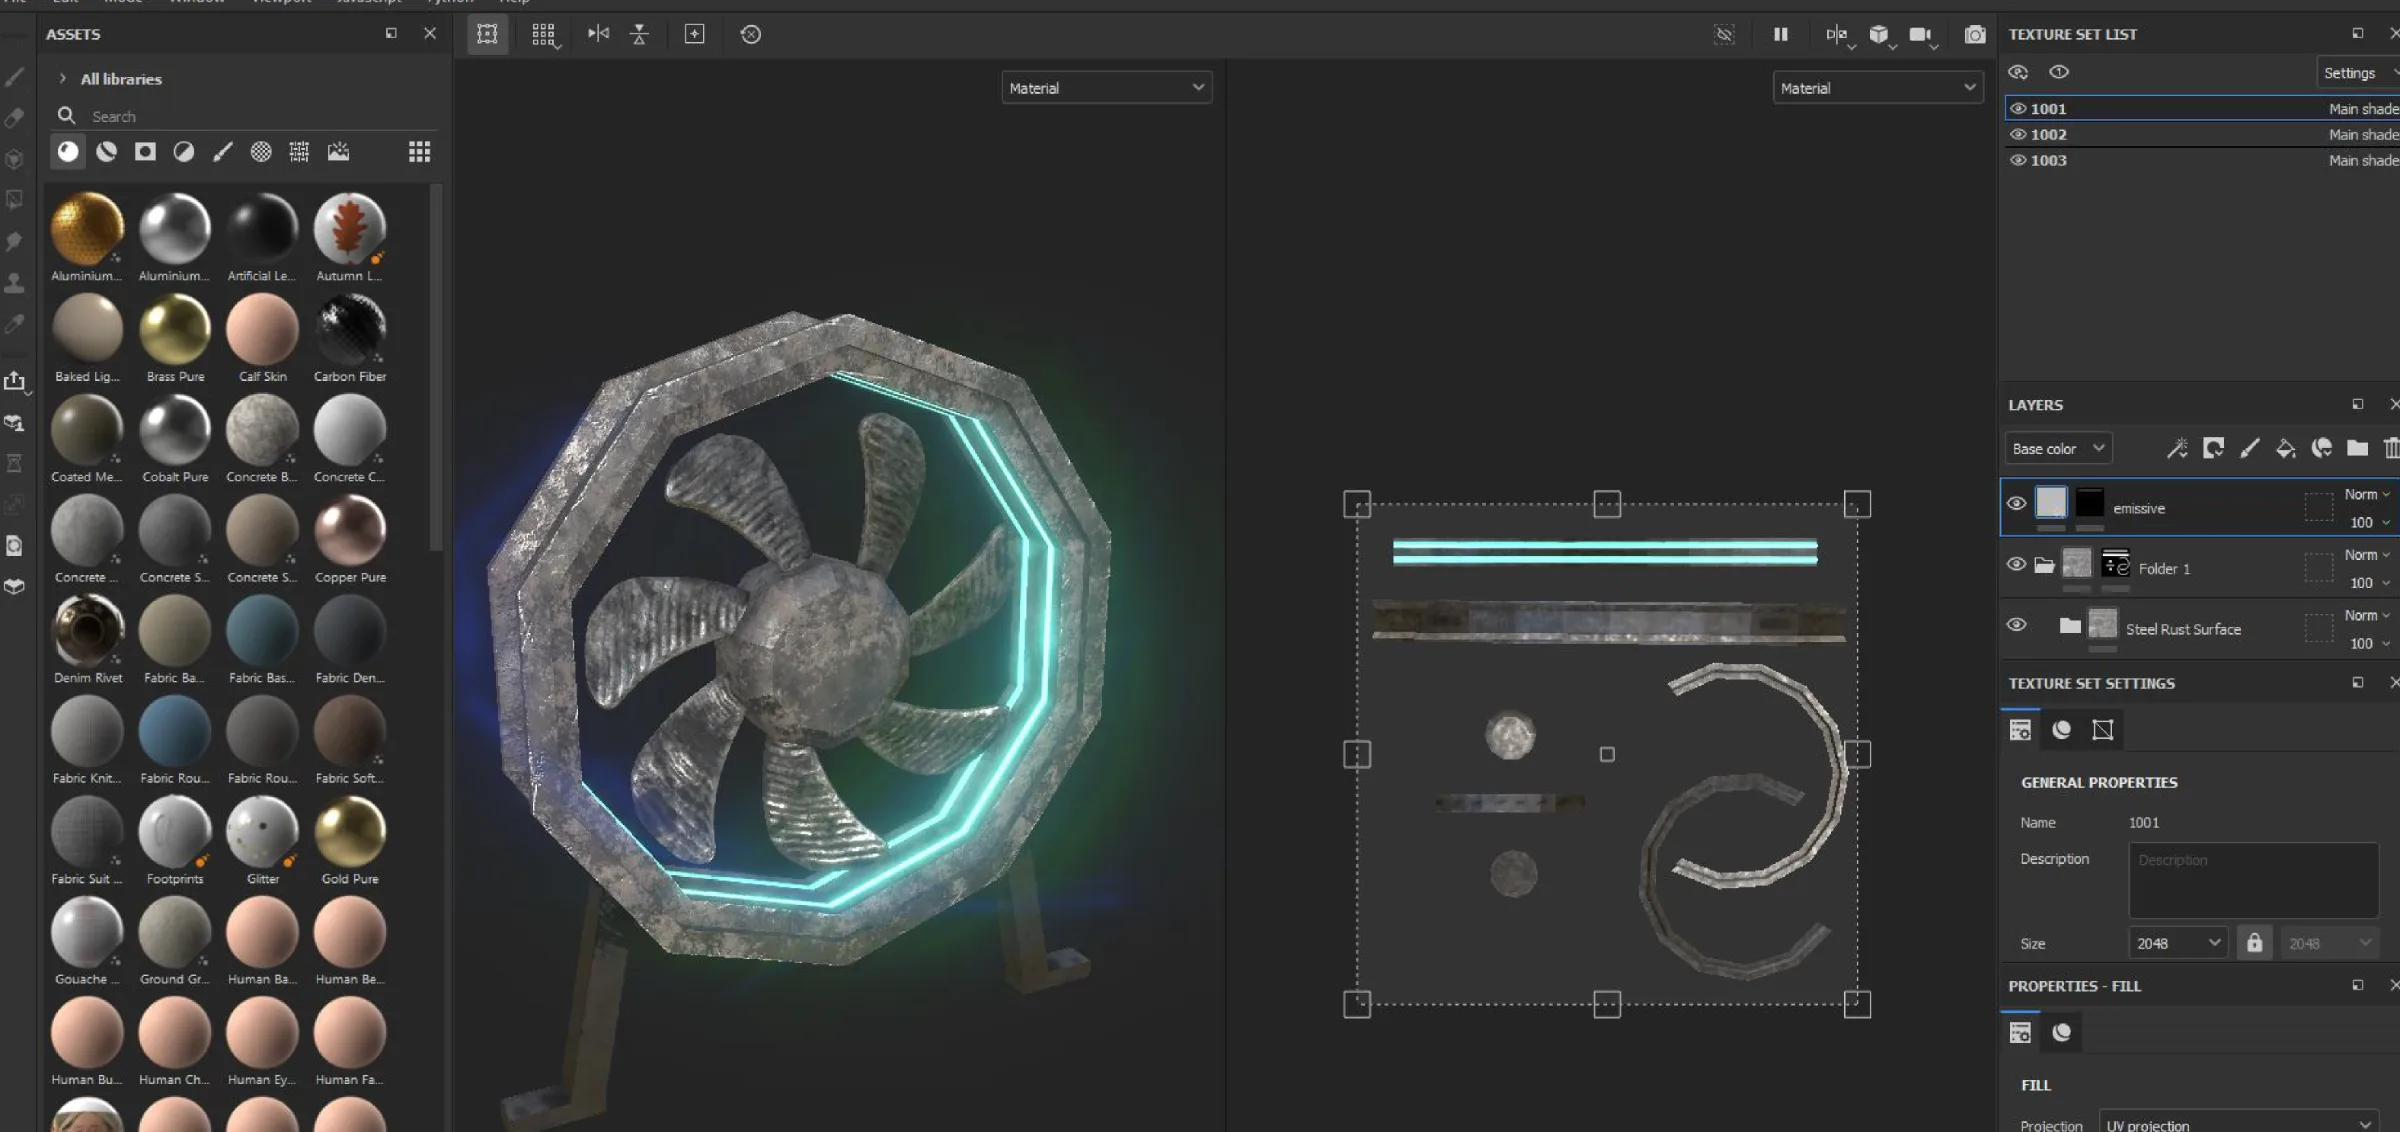Toggle visibility of texture set 1001
Image resolution: width=2400 pixels, height=1132 pixels.
point(2018,109)
